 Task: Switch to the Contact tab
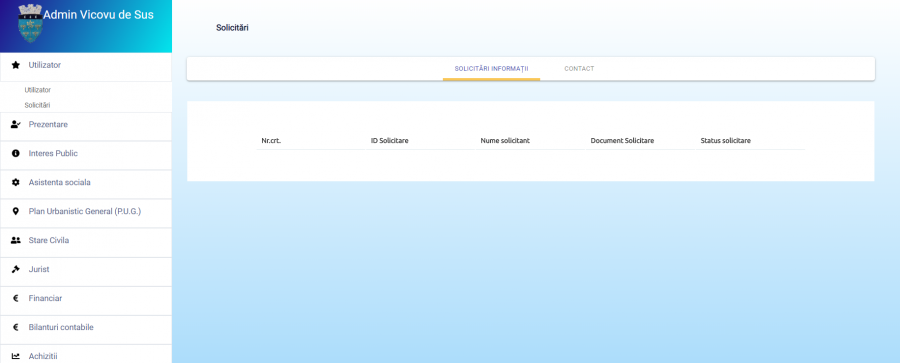pos(579,68)
